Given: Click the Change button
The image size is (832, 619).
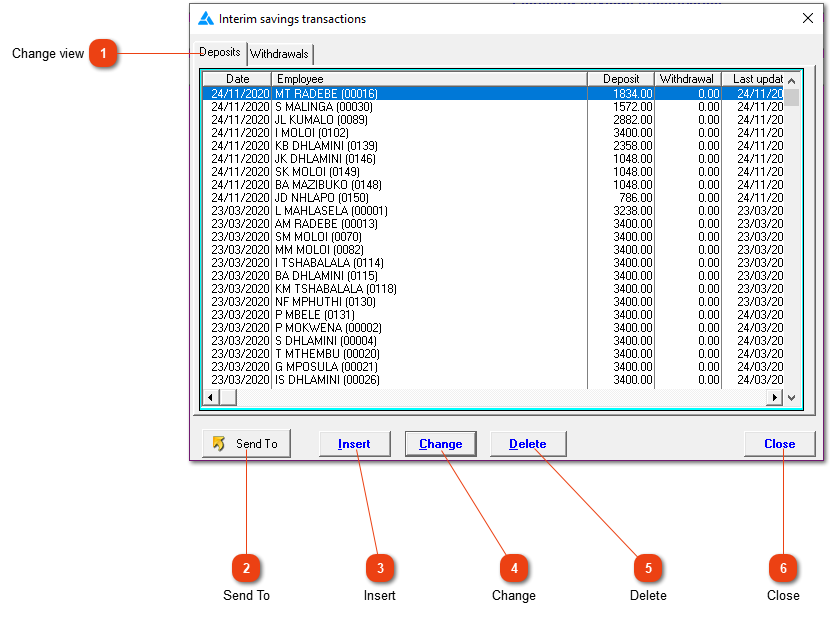Looking at the screenshot, I should [440, 444].
